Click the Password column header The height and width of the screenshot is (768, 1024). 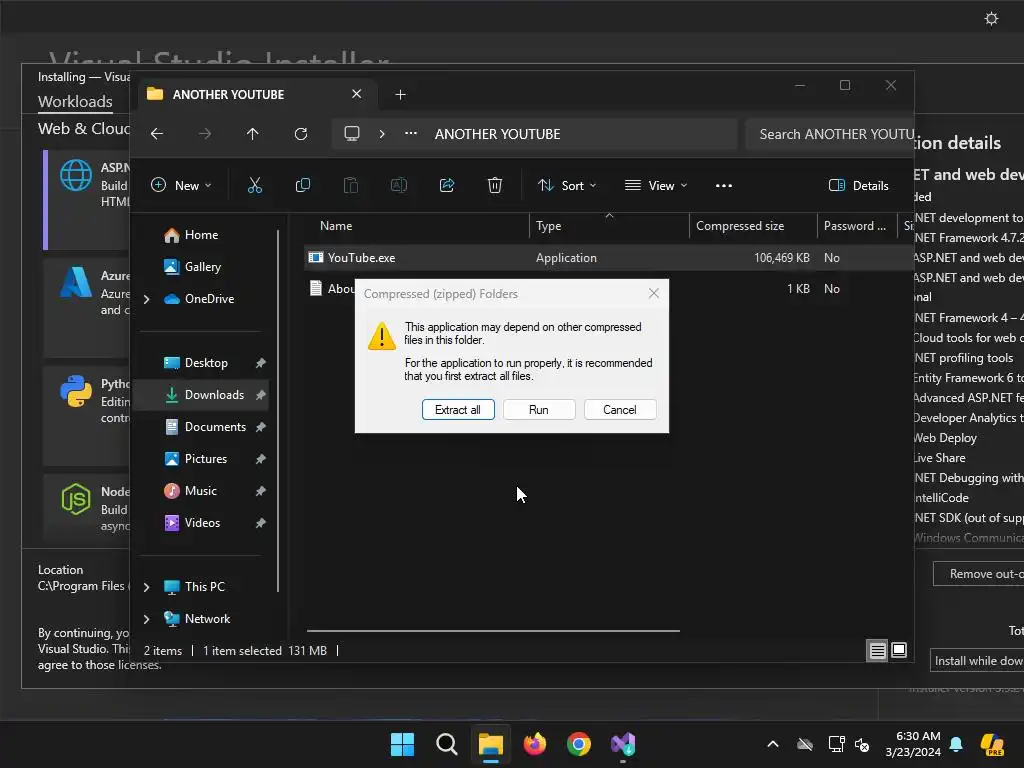point(857,226)
